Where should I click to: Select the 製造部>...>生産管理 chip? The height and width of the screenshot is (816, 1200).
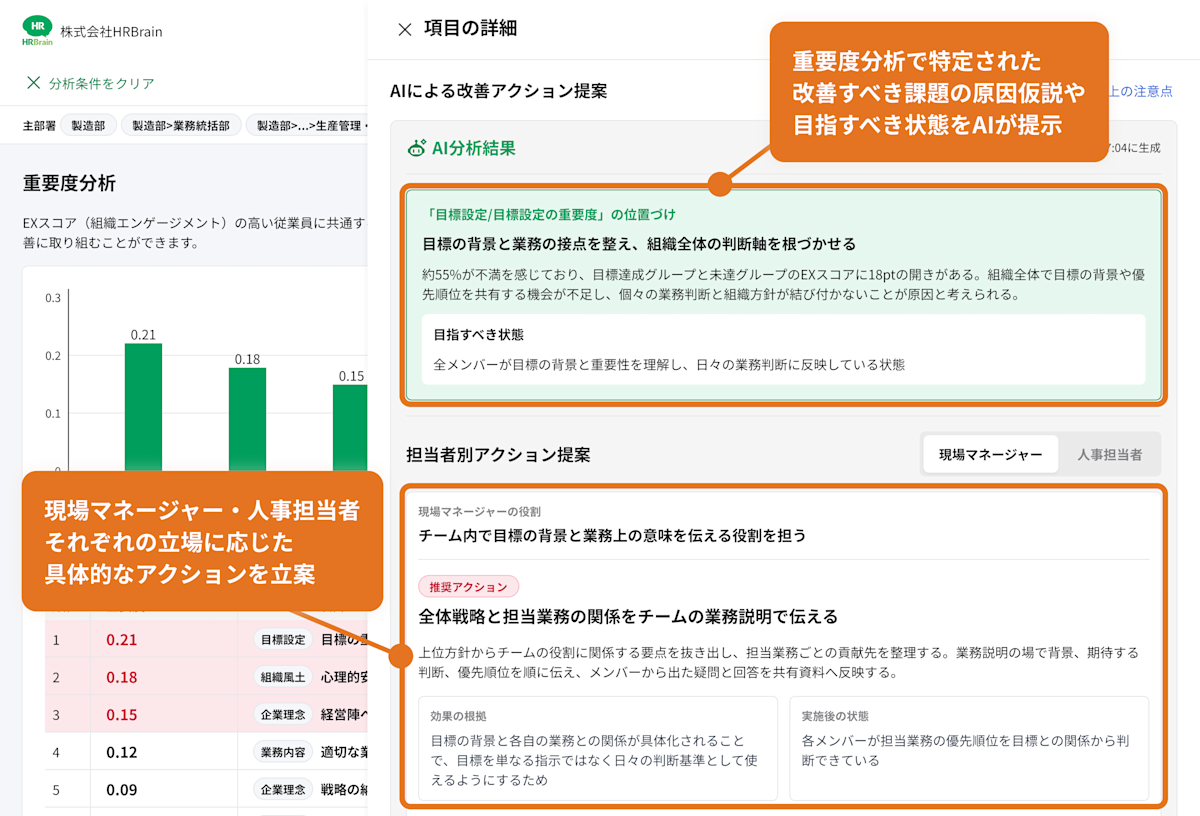point(308,126)
